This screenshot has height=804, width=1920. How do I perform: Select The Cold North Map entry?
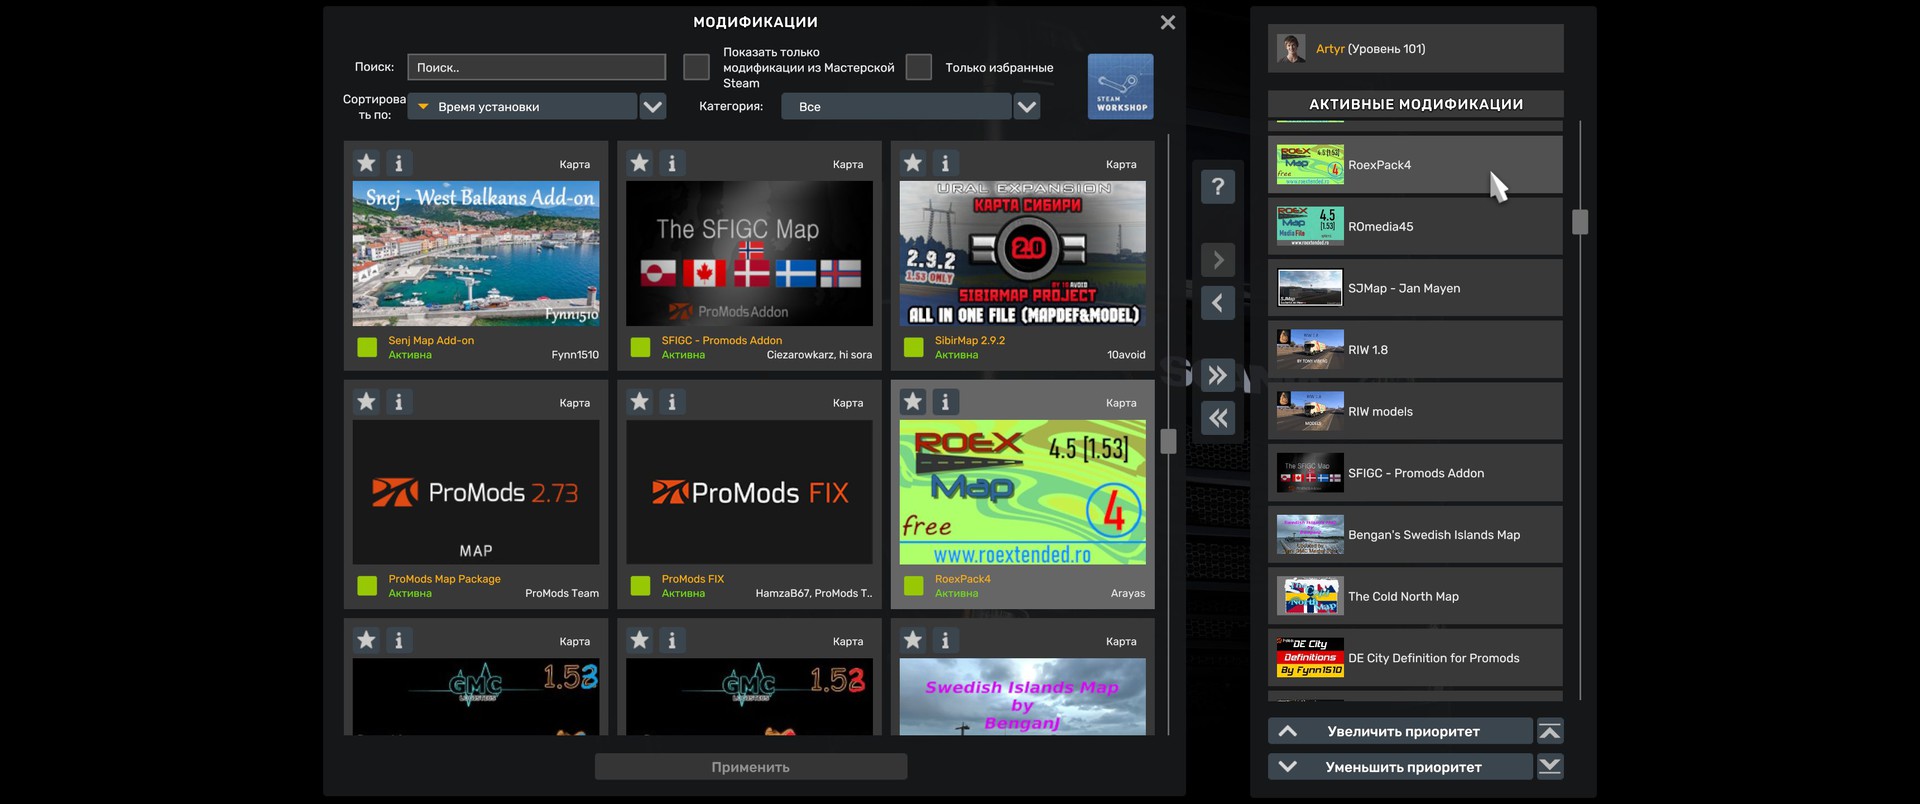(1415, 596)
